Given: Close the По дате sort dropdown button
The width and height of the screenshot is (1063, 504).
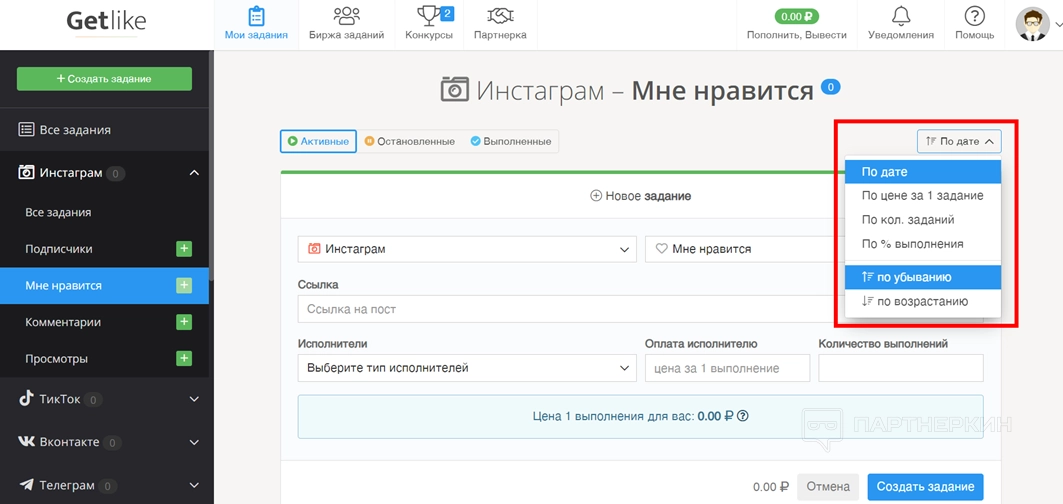Looking at the screenshot, I should [x=959, y=142].
